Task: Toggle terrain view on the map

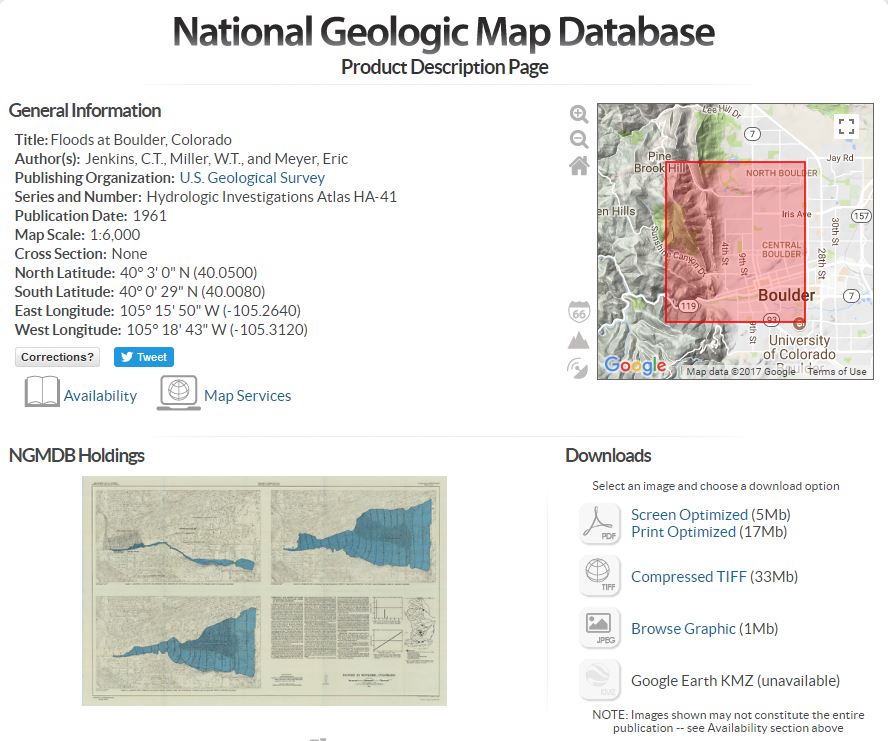Action: point(578,340)
